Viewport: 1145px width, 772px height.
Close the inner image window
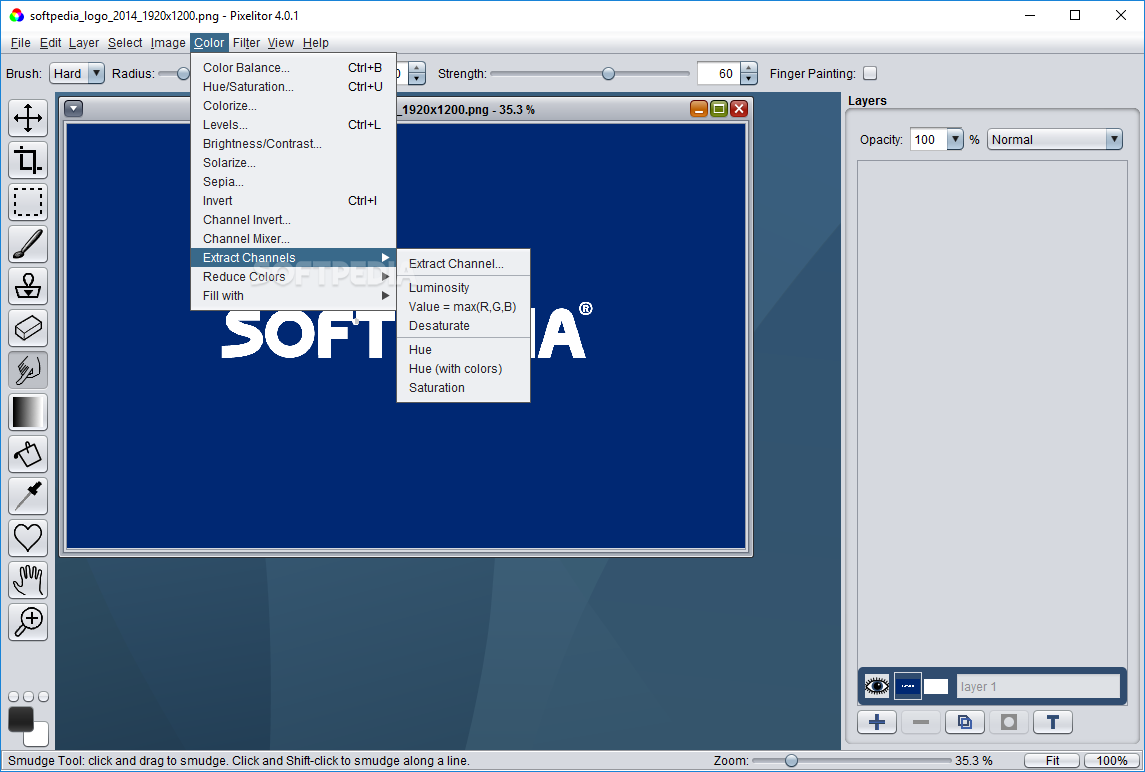point(739,109)
